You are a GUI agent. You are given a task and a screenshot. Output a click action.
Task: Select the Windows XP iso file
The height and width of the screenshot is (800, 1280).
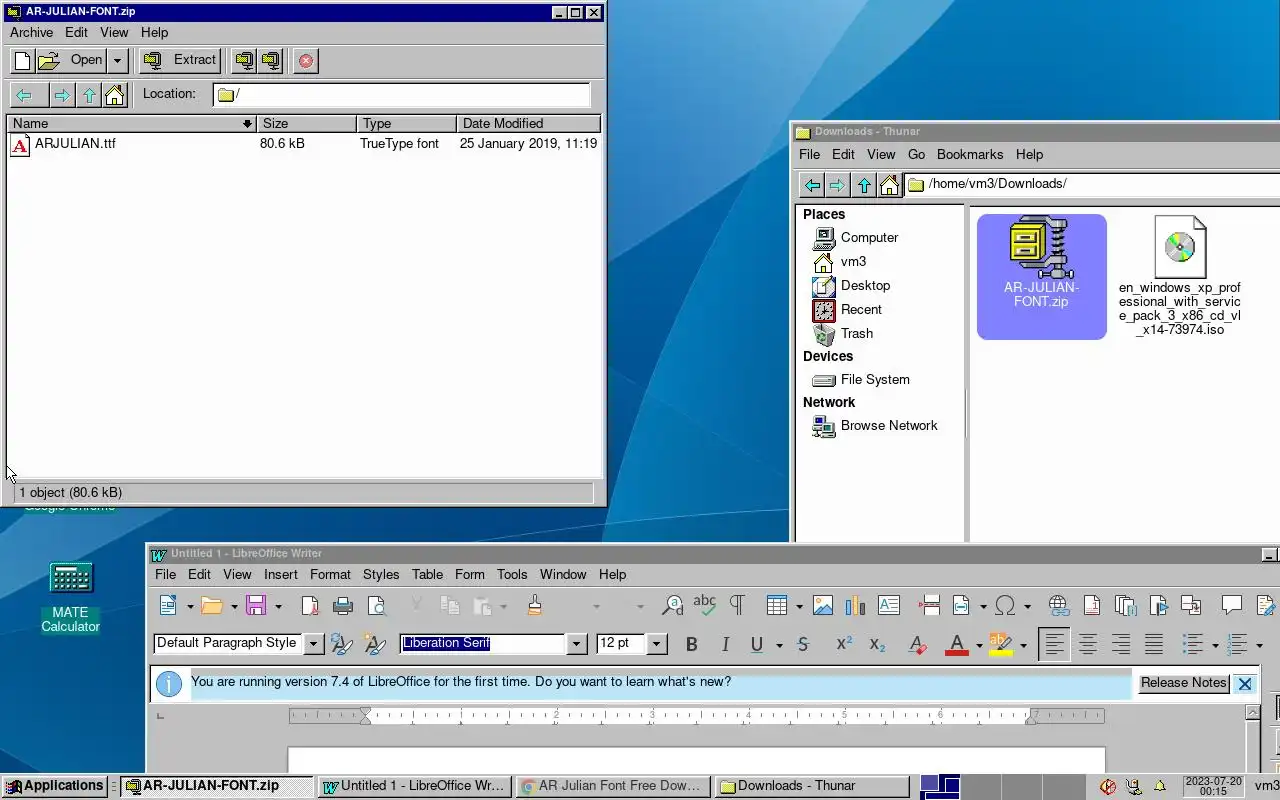click(1180, 276)
